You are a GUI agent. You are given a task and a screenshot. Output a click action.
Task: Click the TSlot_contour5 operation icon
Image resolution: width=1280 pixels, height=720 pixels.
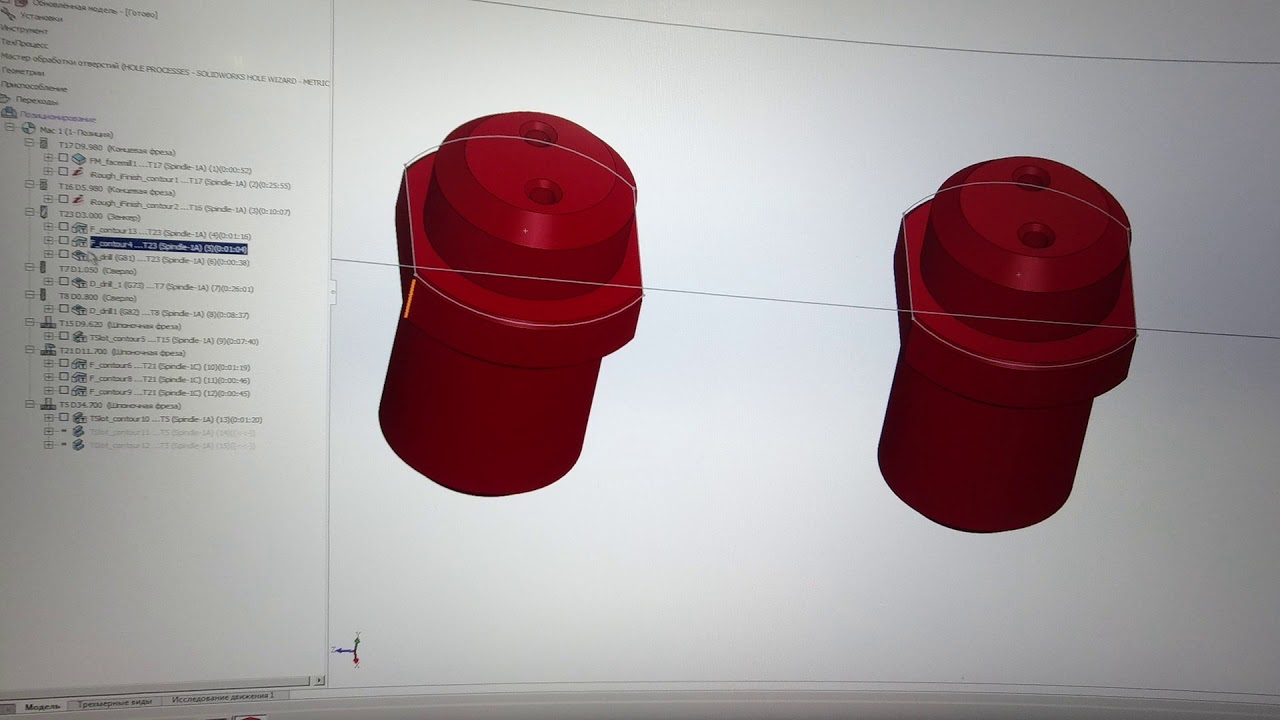(x=78, y=337)
